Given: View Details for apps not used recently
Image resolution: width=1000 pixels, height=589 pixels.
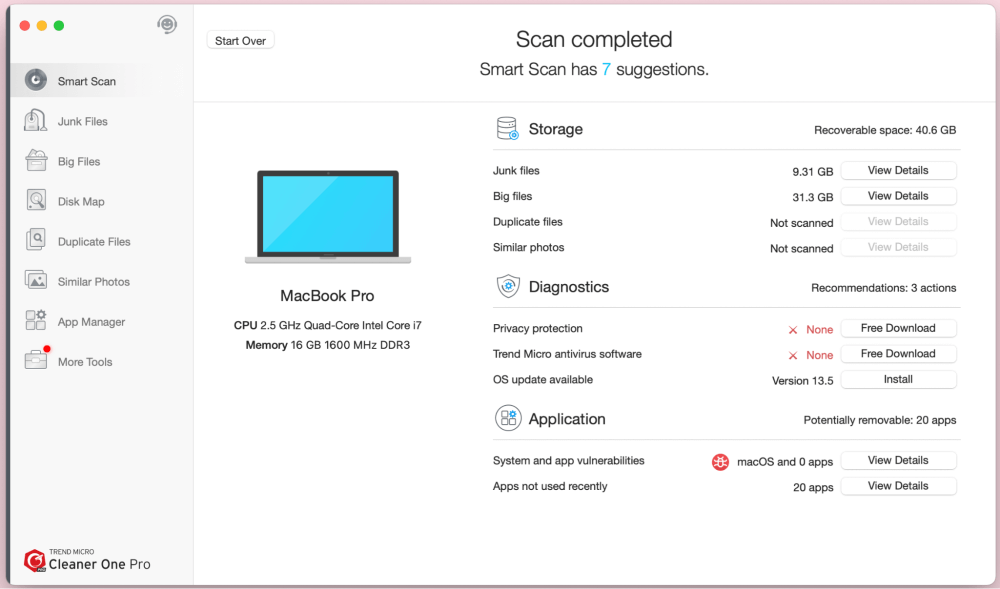Looking at the screenshot, I should [898, 485].
